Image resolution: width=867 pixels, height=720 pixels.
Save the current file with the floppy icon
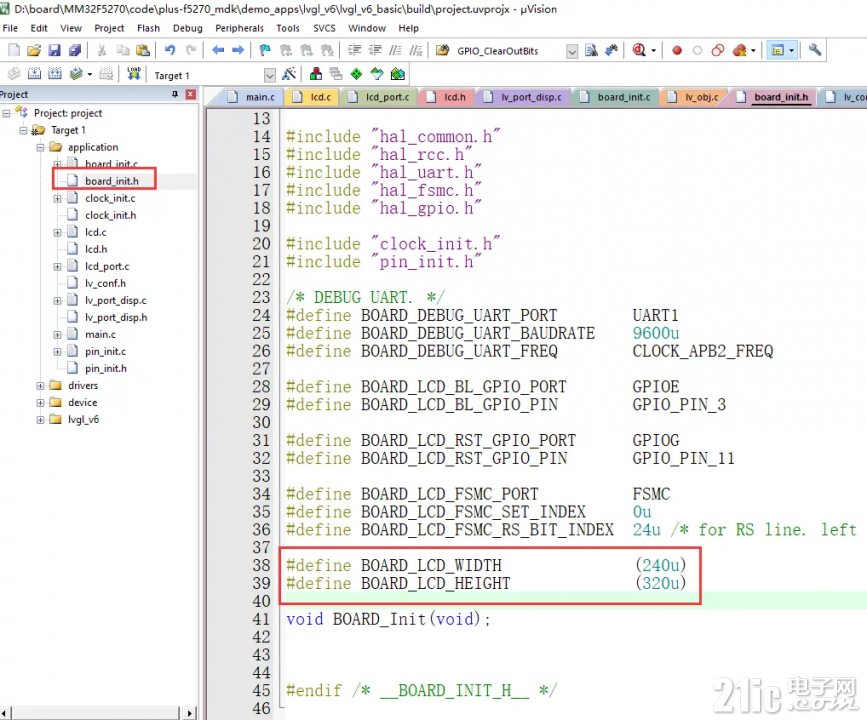coord(54,50)
